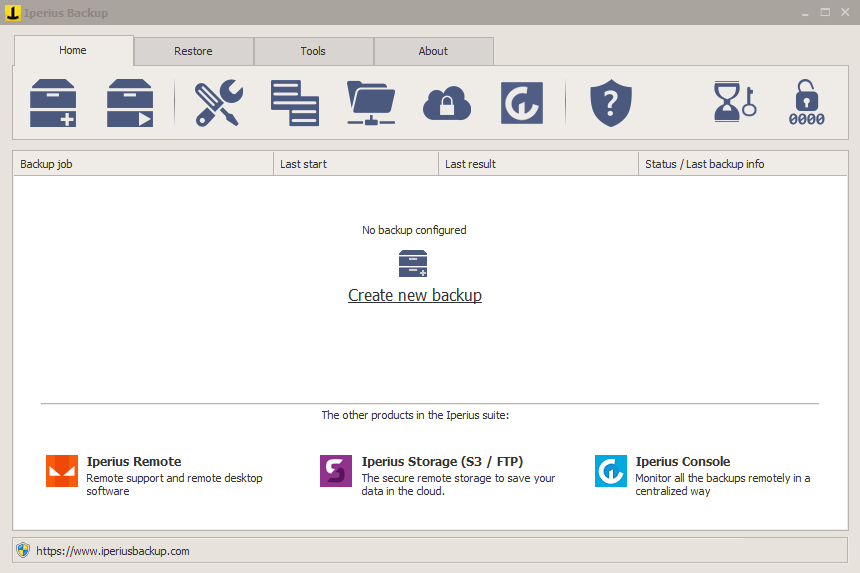The image size is (860, 573).
Task: Click the drawer icon above Create new backup
Action: [x=413, y=264]
